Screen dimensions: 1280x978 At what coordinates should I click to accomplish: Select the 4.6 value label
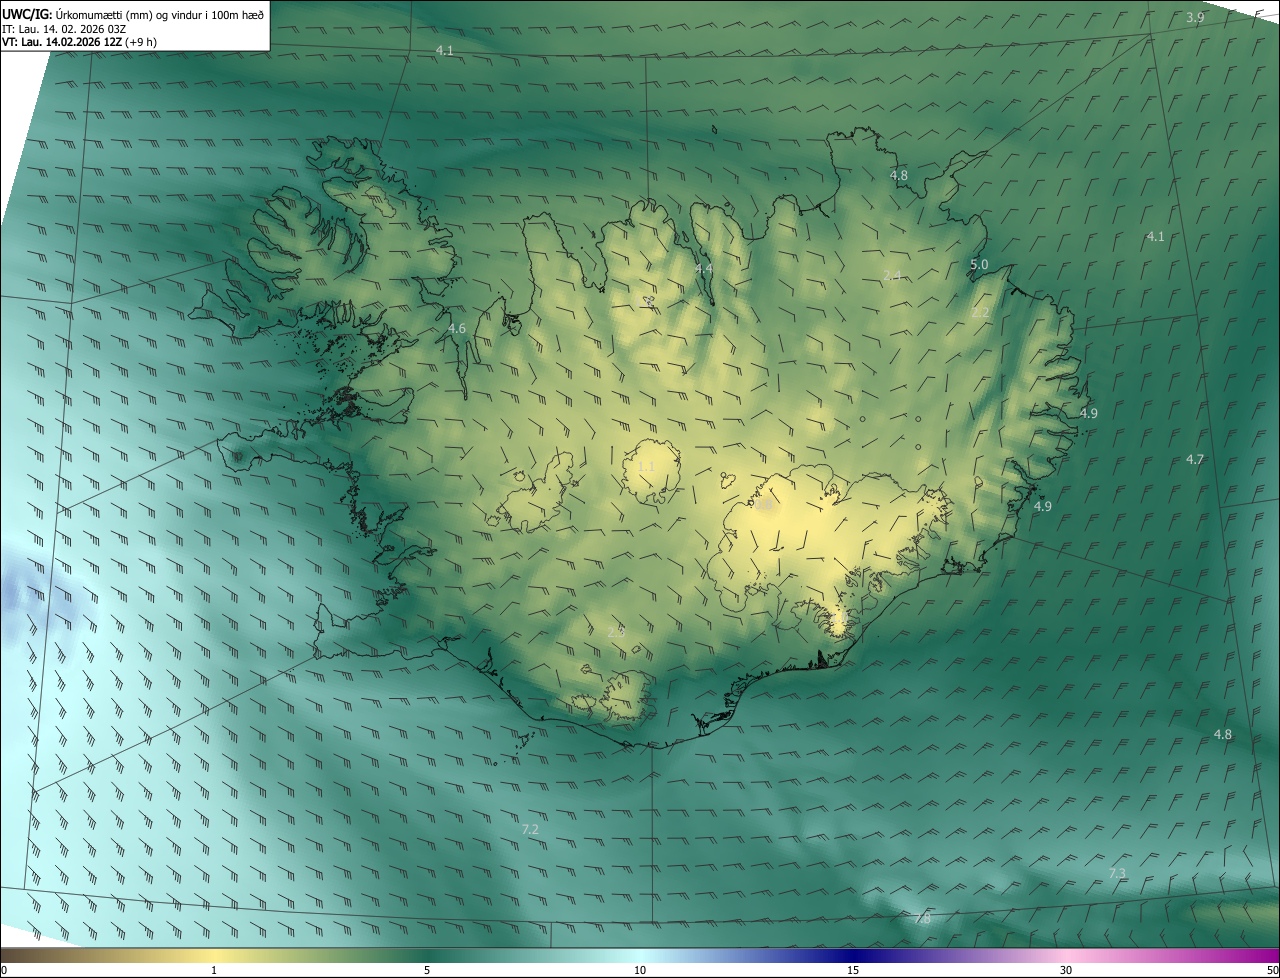(x=456, y=328)
